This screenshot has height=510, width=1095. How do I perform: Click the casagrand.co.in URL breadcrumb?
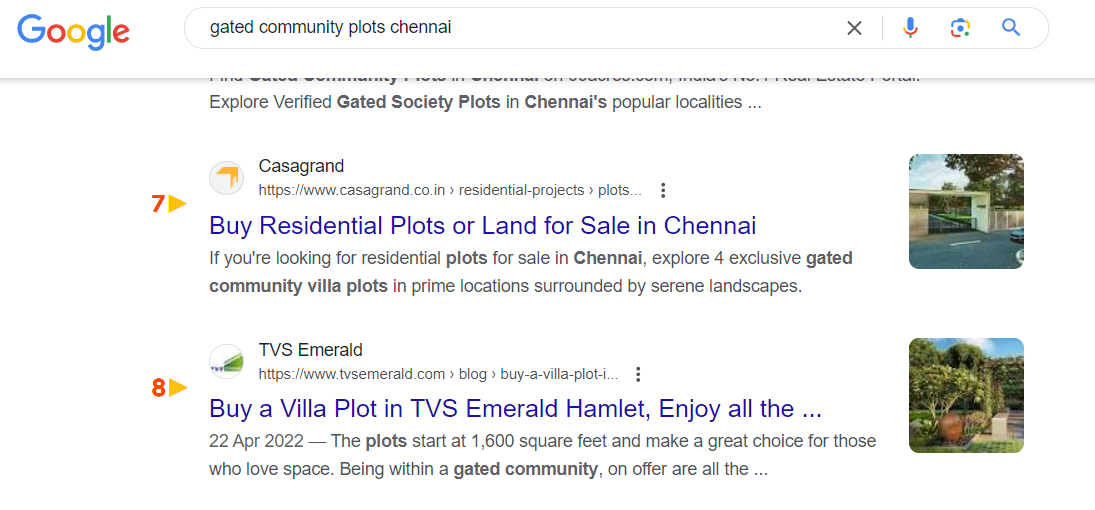pyautogui.click(x=450, y=190)
